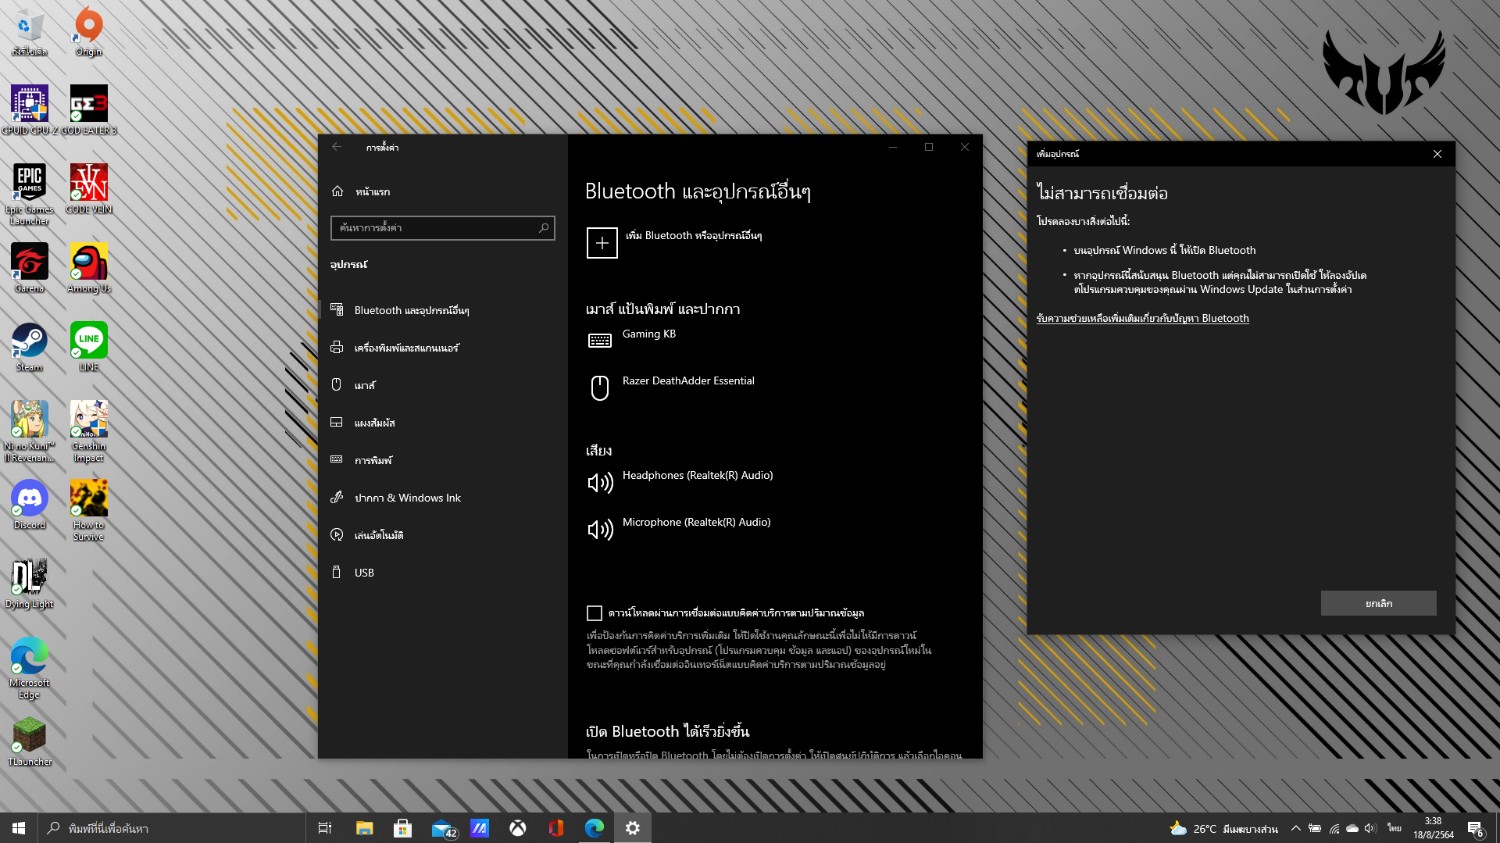
Task: Open volume control in system tray
Action: pyautogui.click(x=1370, y=828)
